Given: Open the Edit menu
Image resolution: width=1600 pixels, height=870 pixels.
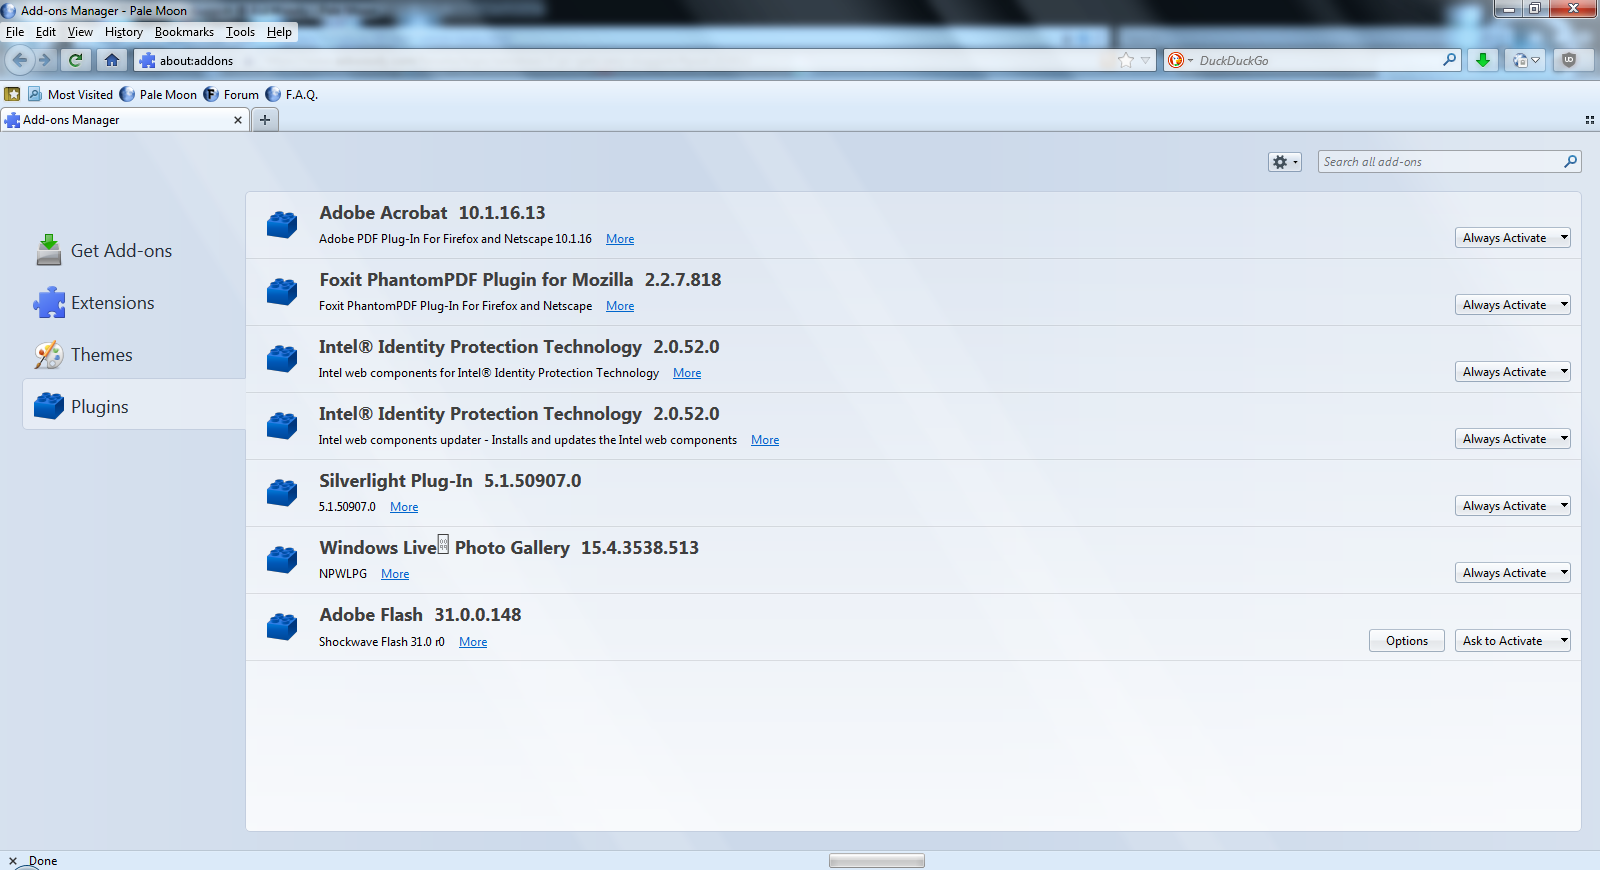Looking at the screenshot, I should [x=46, y=32].
